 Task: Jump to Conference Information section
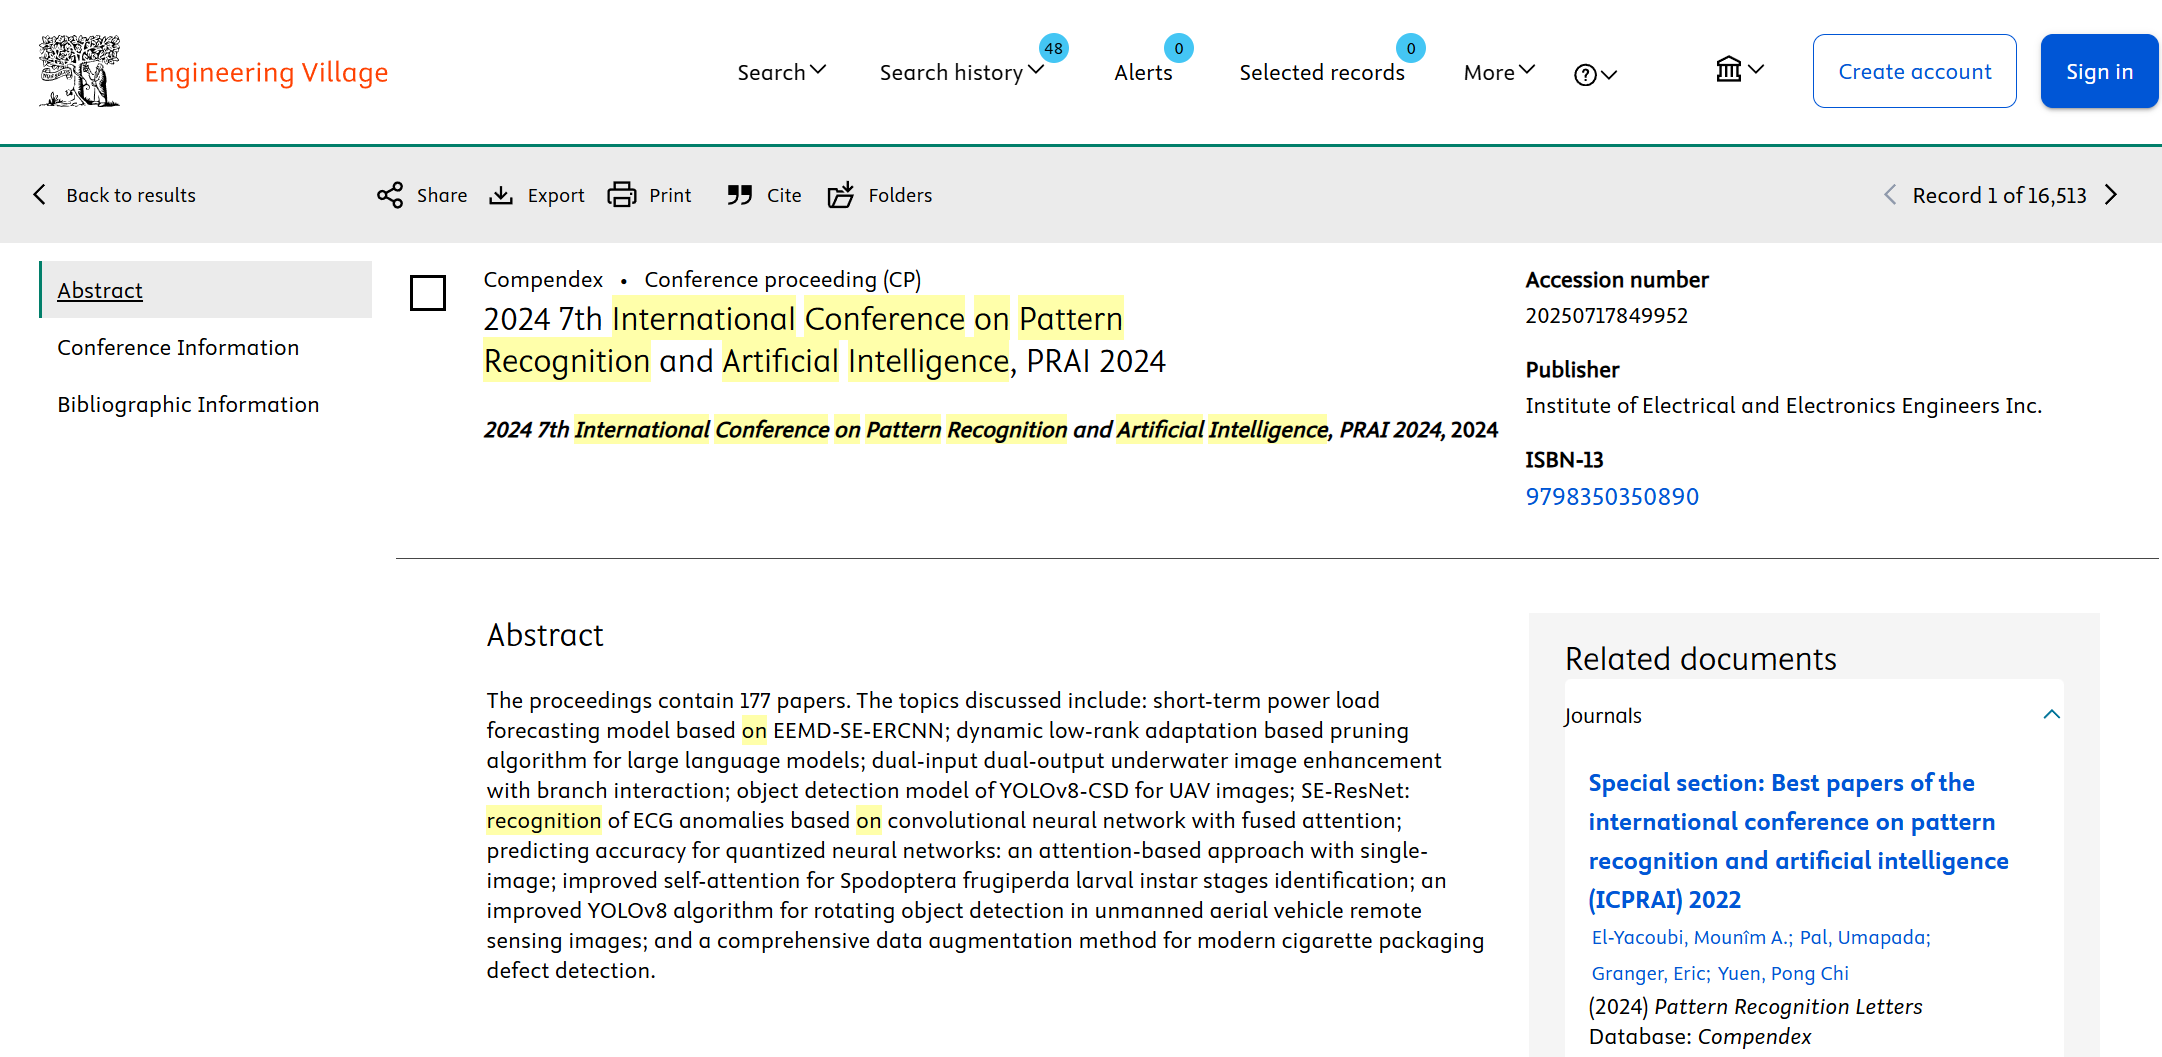(178, 347)
